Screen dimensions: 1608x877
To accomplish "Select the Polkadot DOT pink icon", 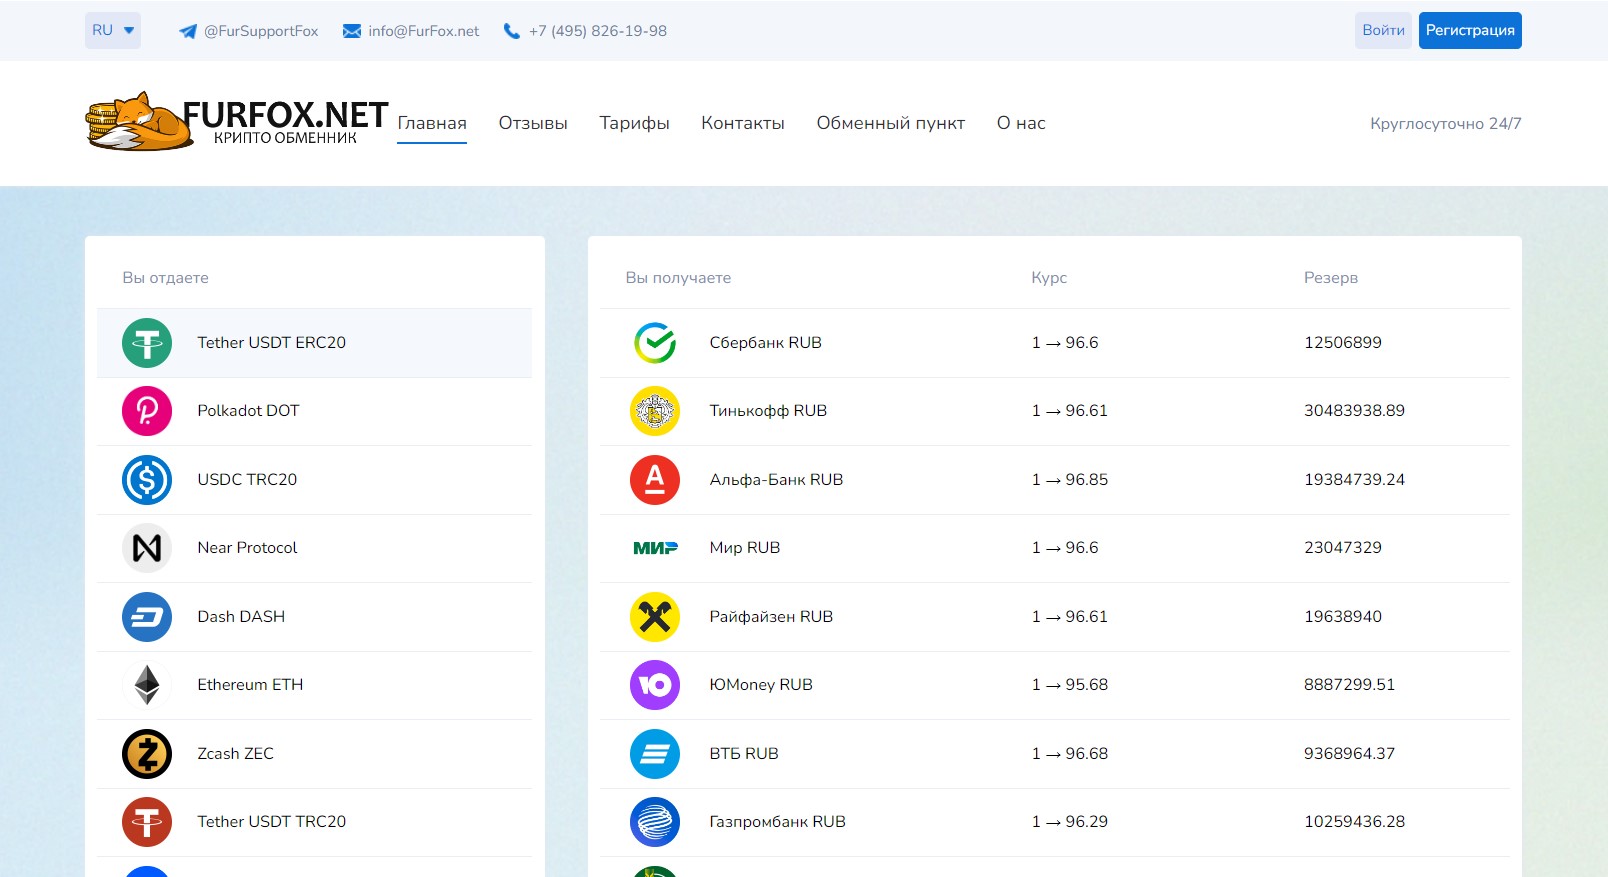I will [147, 411].
